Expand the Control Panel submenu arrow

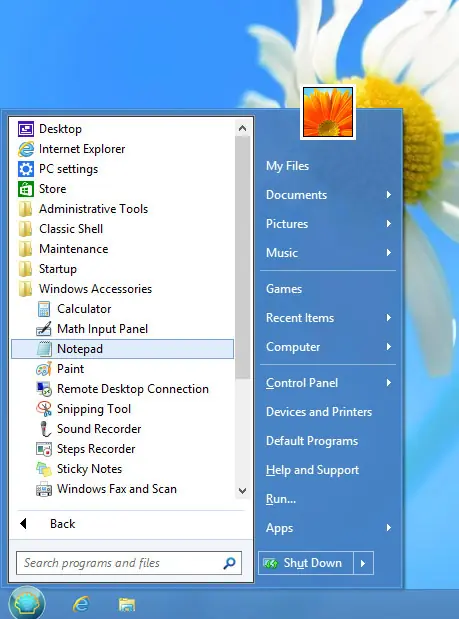click(x=389, y=383)
